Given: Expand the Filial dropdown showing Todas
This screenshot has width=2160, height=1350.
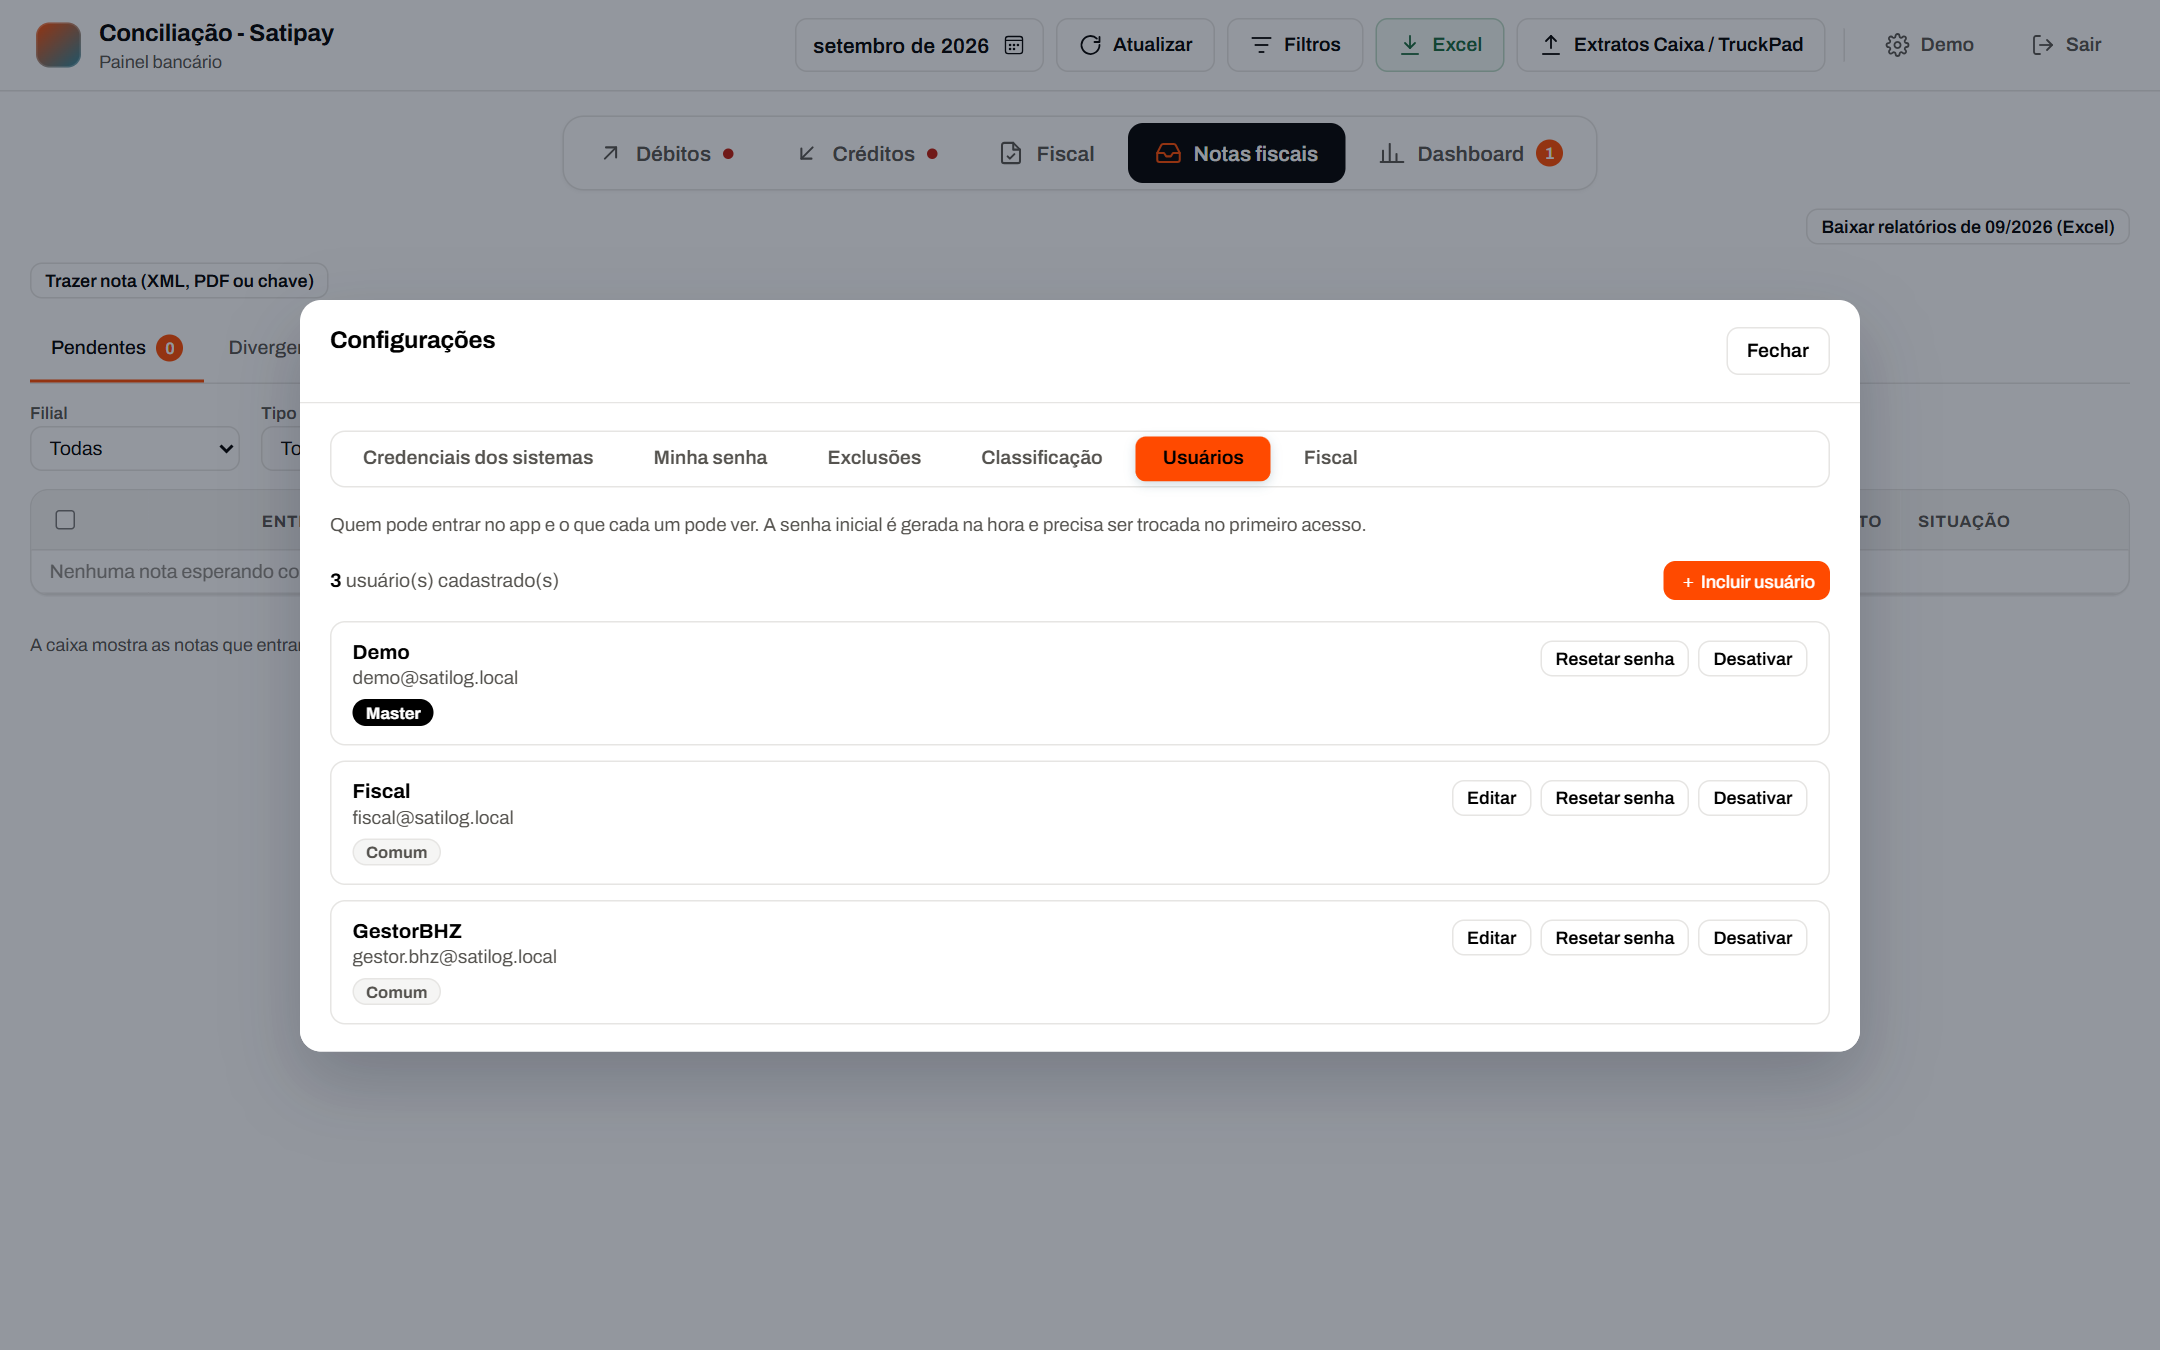Looking at the screenshot, I should click(x=135, y=449).
